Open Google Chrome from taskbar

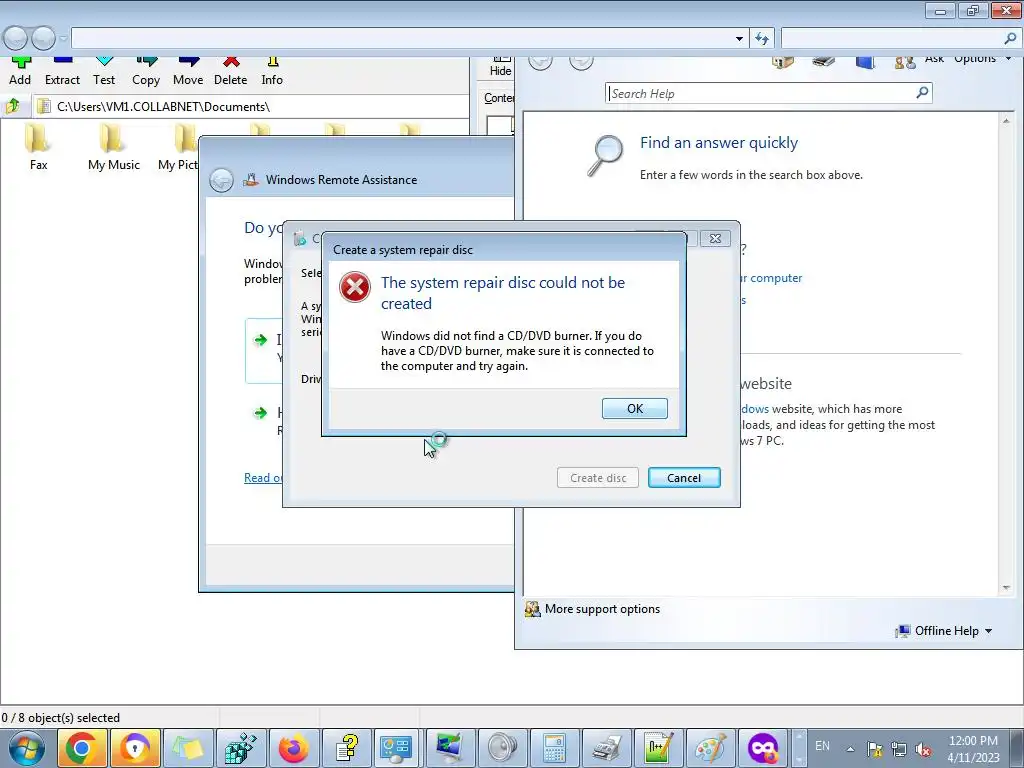click(82, 748)
